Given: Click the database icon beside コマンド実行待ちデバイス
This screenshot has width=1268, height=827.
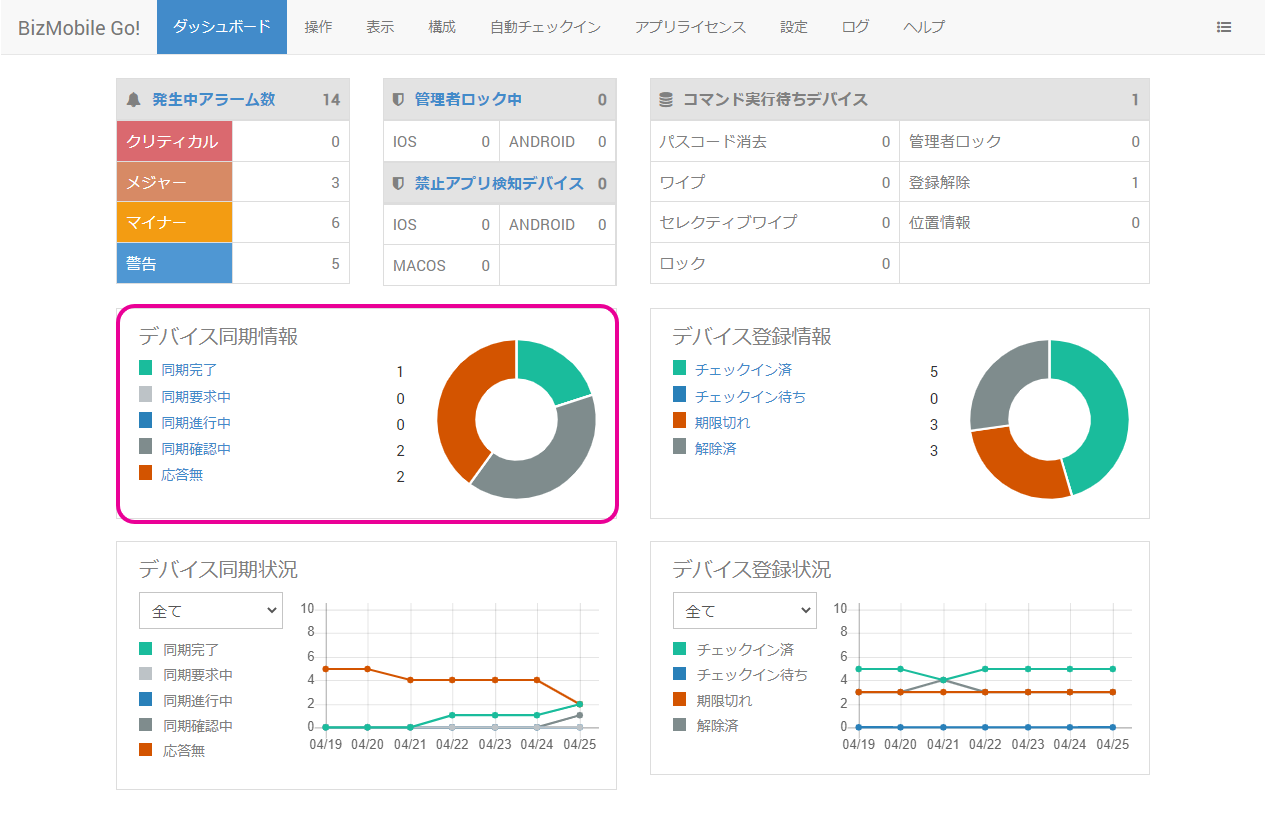Looking at the screenshot, I should pos(666,100).
